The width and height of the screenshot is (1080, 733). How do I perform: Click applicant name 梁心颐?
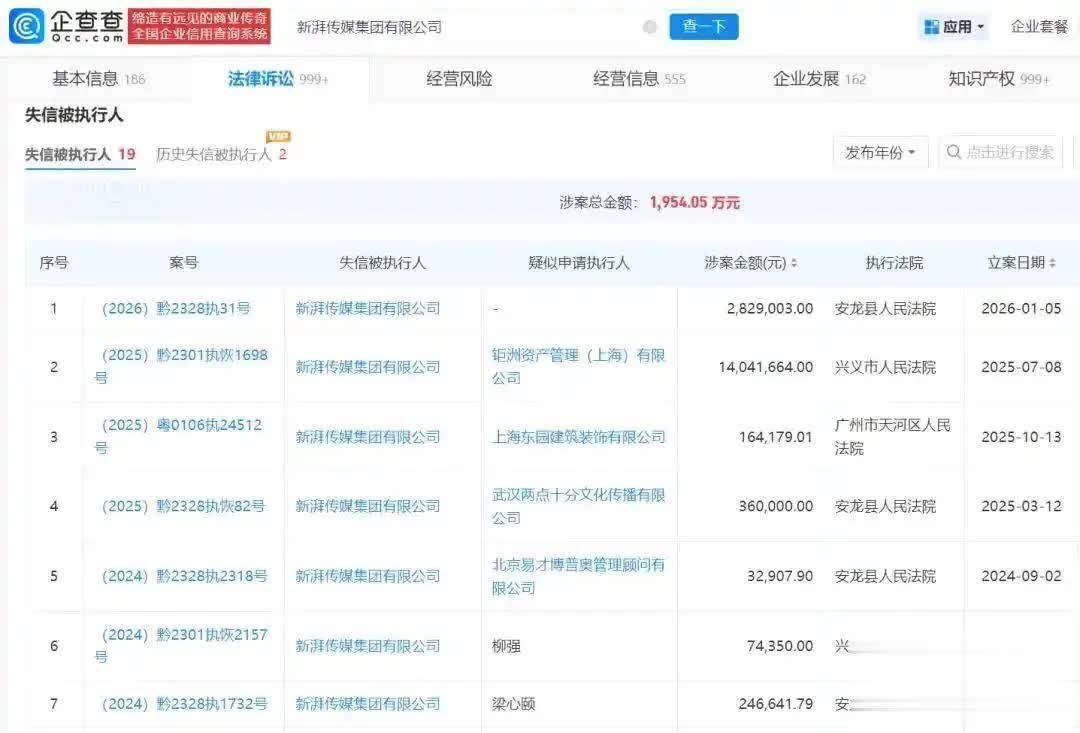coord(513,704)
